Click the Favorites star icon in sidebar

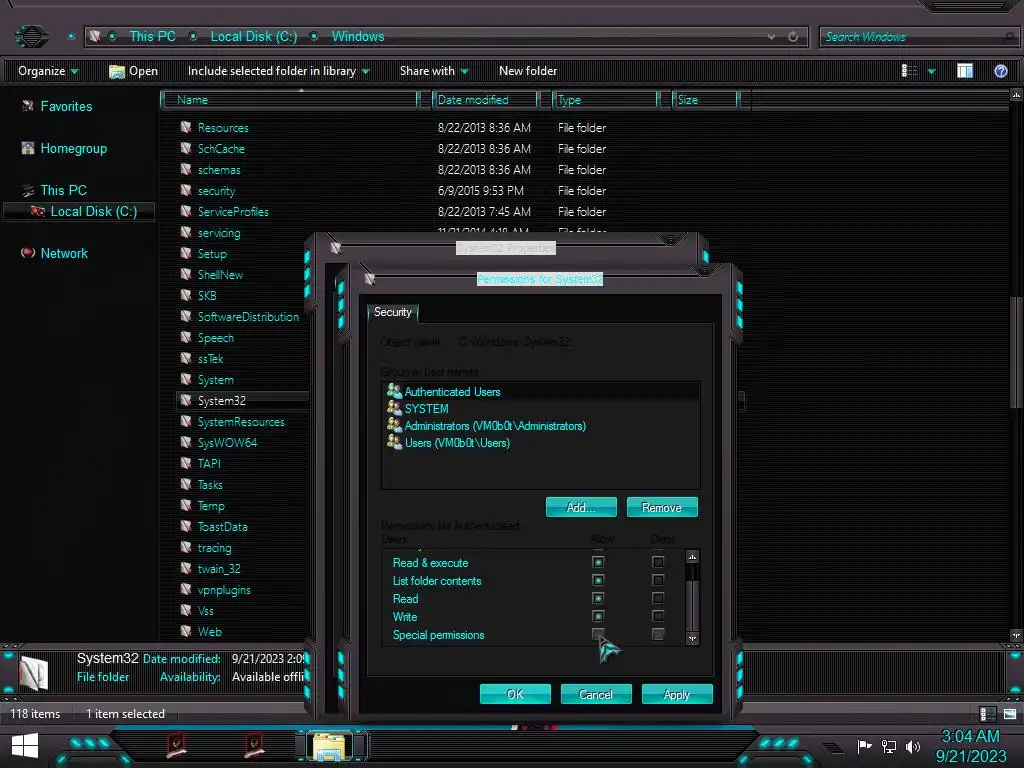pyautogui.click(x=27, y=106)
